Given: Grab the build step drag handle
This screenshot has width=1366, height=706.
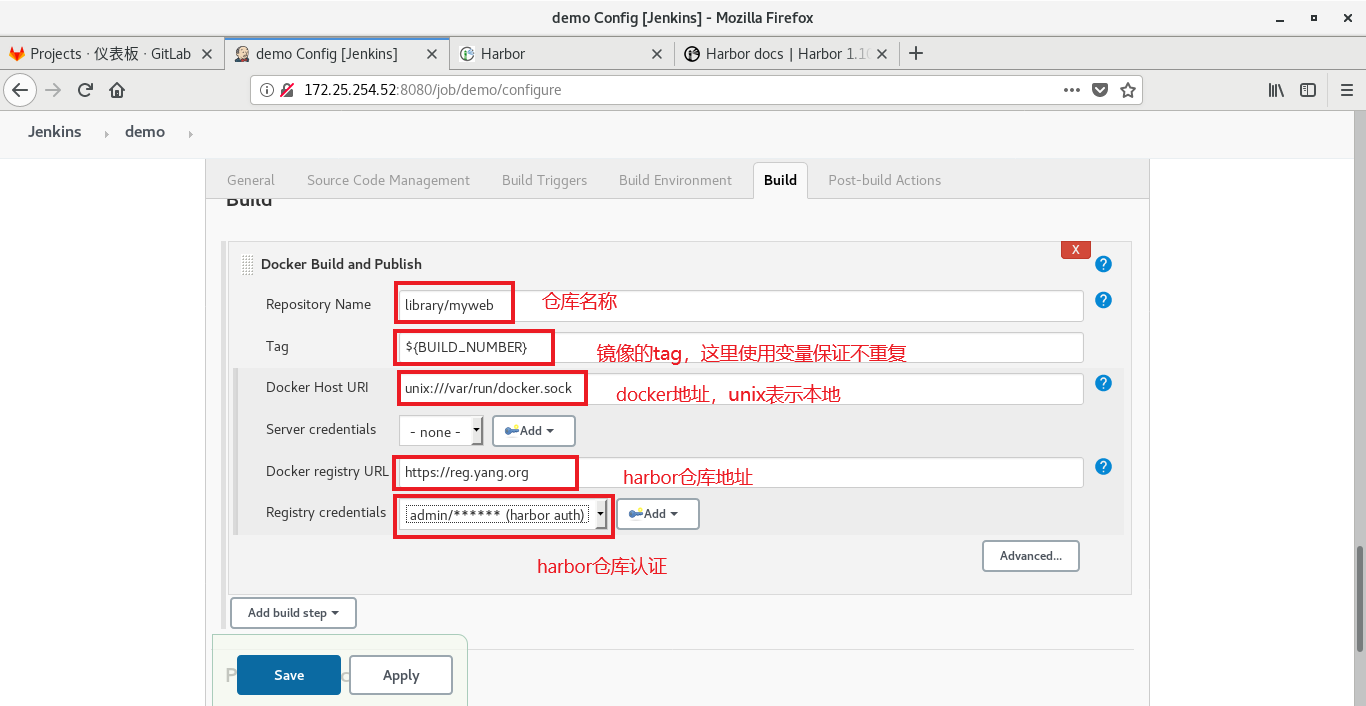Looking at the screenshot, I should (247, 264).
